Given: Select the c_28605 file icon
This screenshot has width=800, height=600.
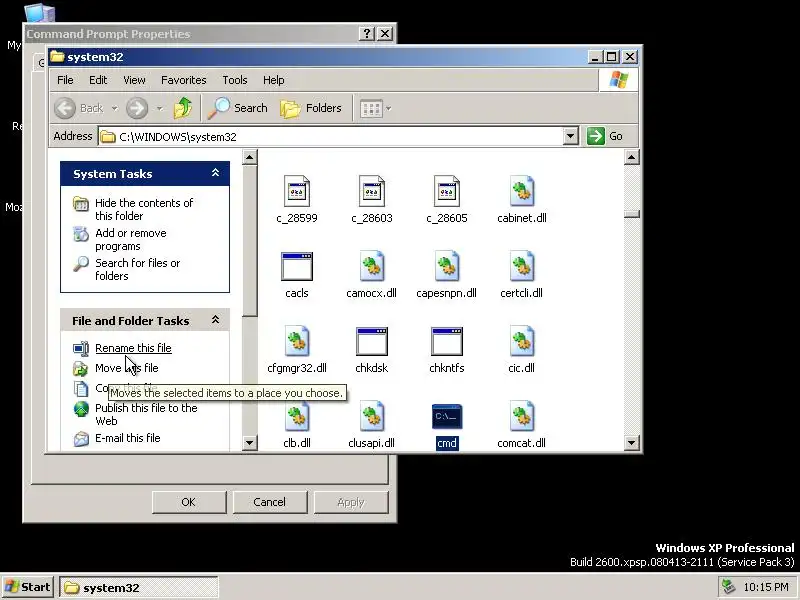Looking at the screenshot, I should click(447, 191).
